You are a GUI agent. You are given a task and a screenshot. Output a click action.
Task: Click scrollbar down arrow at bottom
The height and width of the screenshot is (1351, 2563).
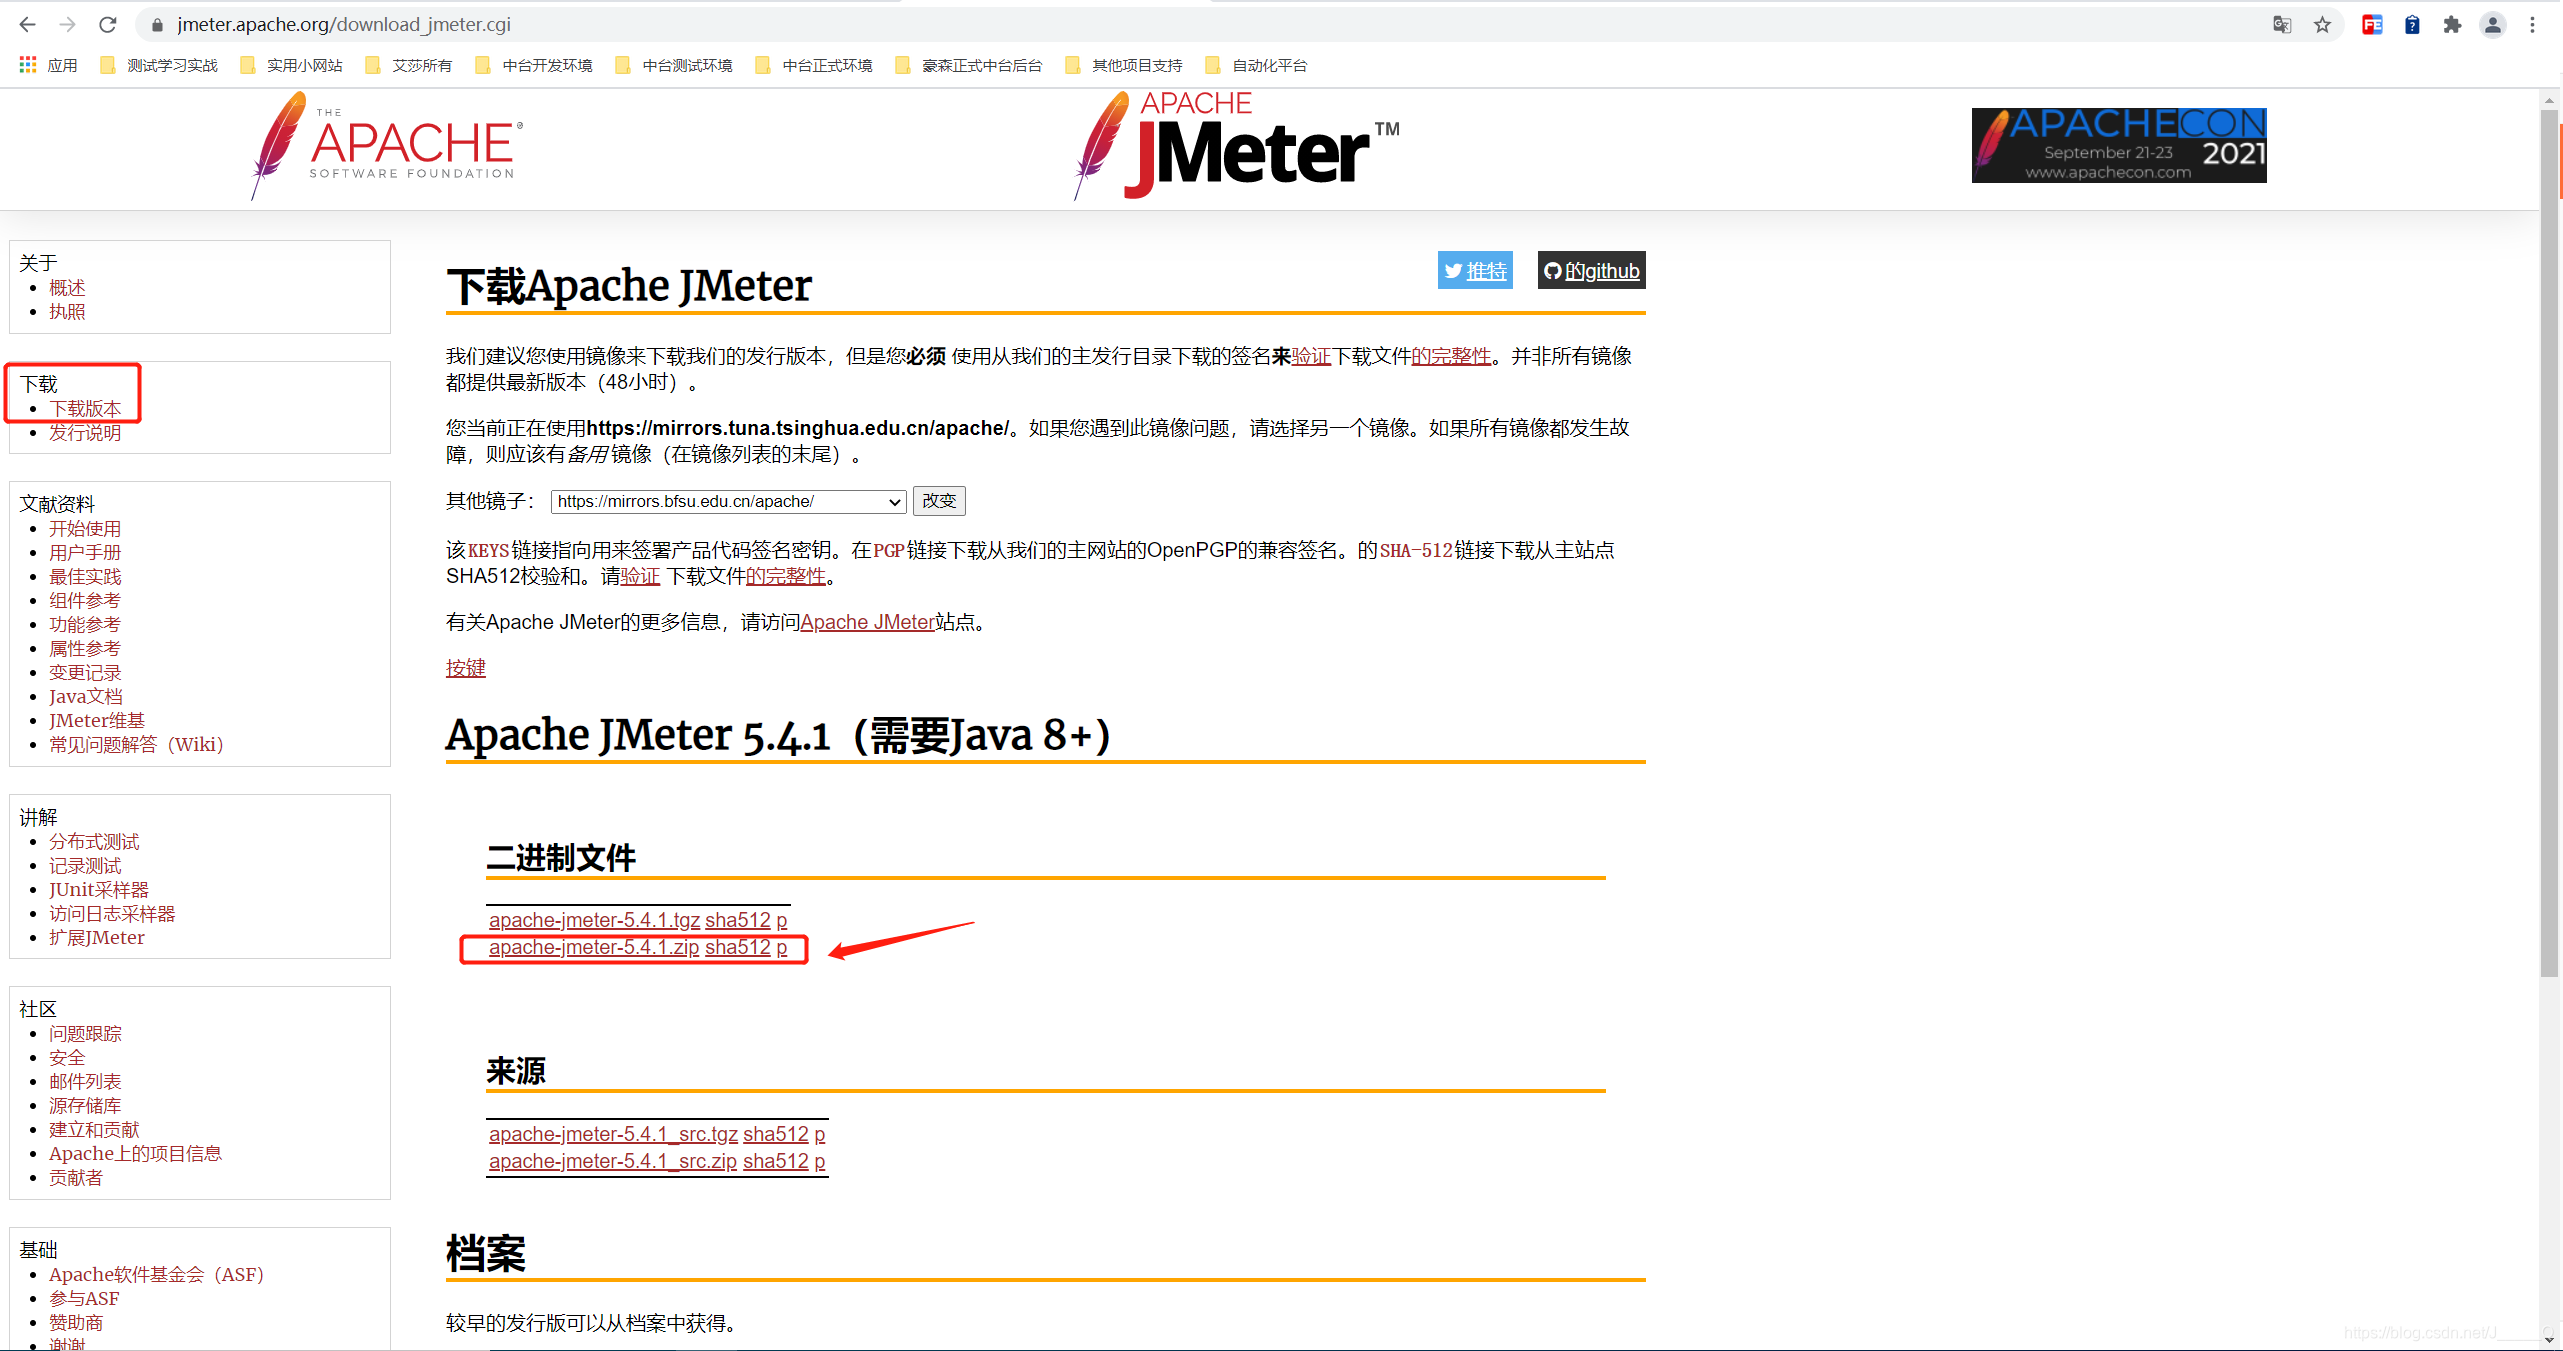(2549, 1338)
